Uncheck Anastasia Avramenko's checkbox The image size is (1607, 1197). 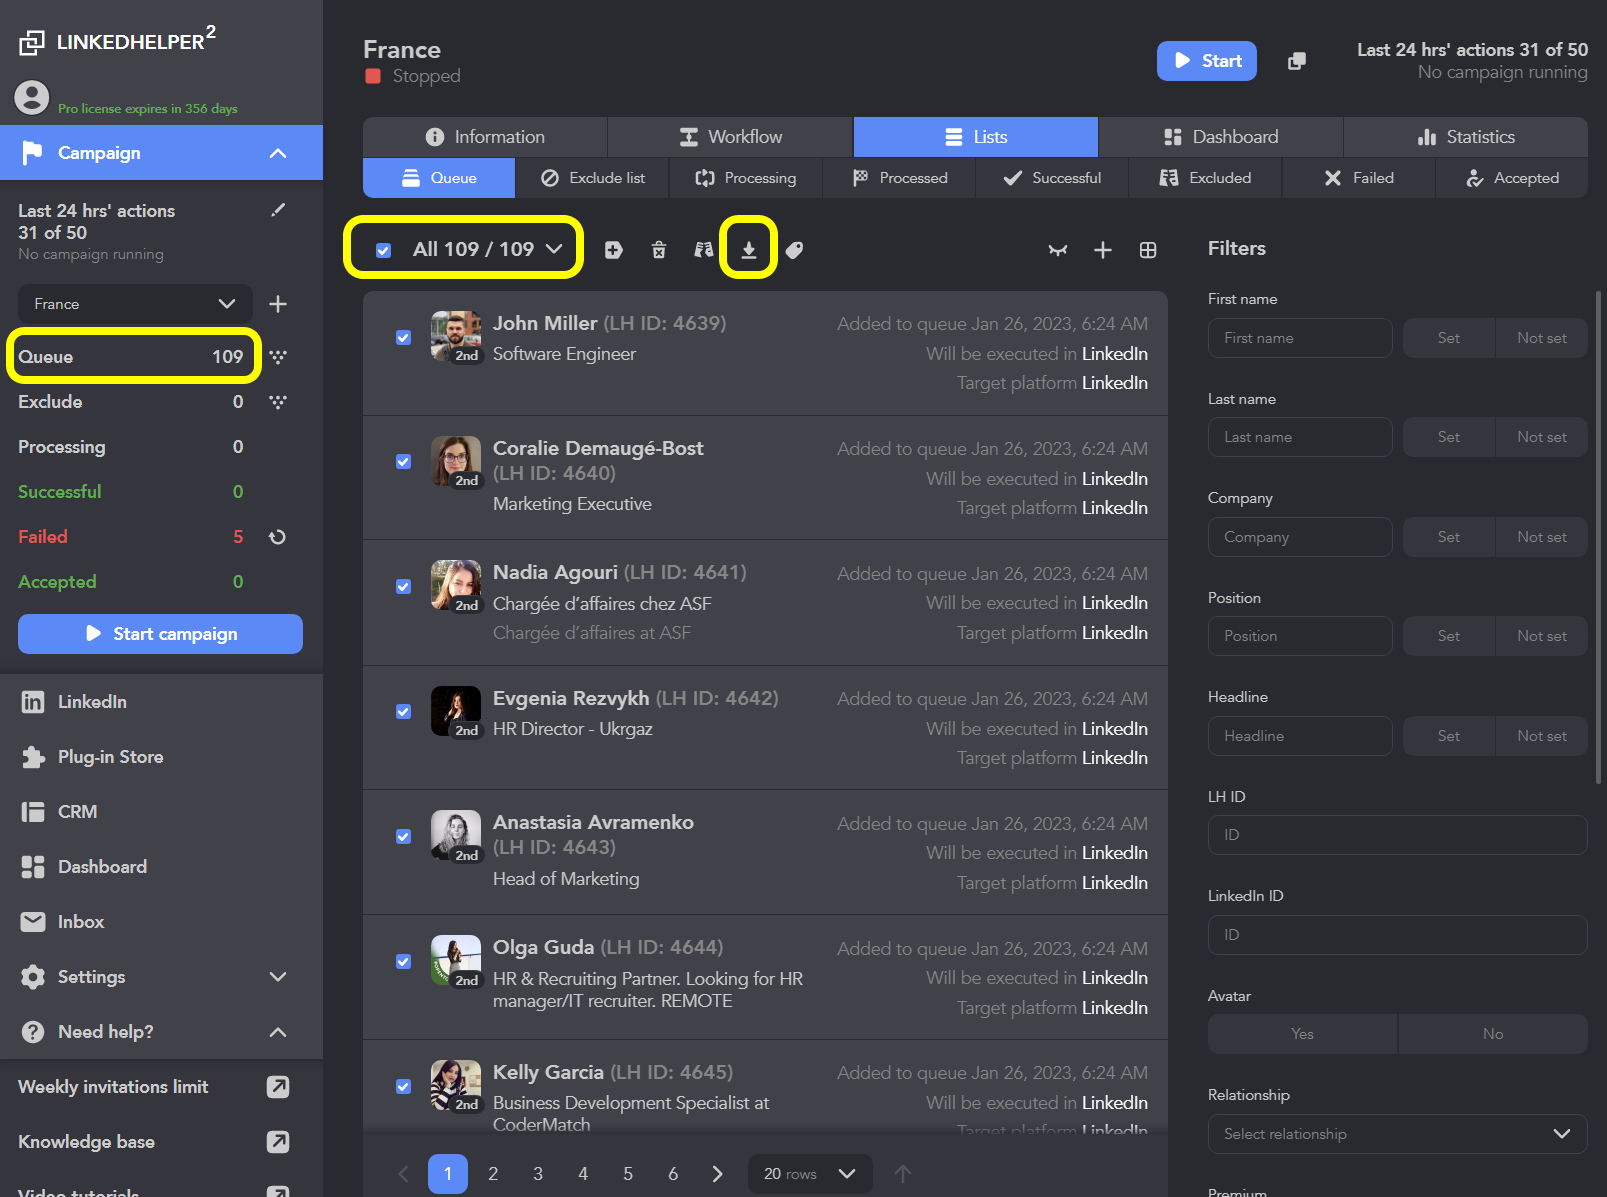[x=403, y=837]
